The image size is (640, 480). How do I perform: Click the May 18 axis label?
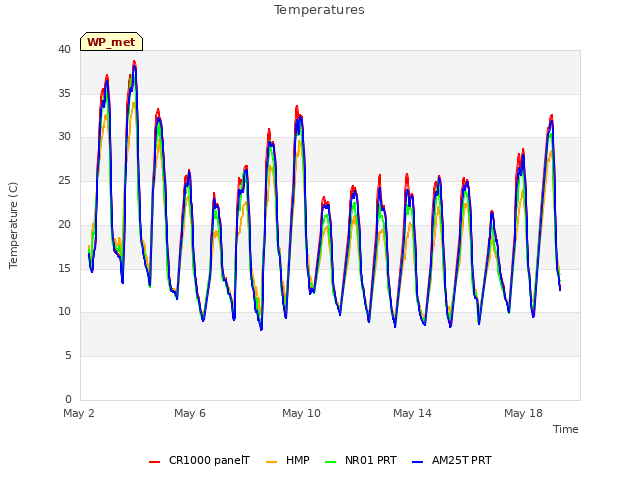523,413
